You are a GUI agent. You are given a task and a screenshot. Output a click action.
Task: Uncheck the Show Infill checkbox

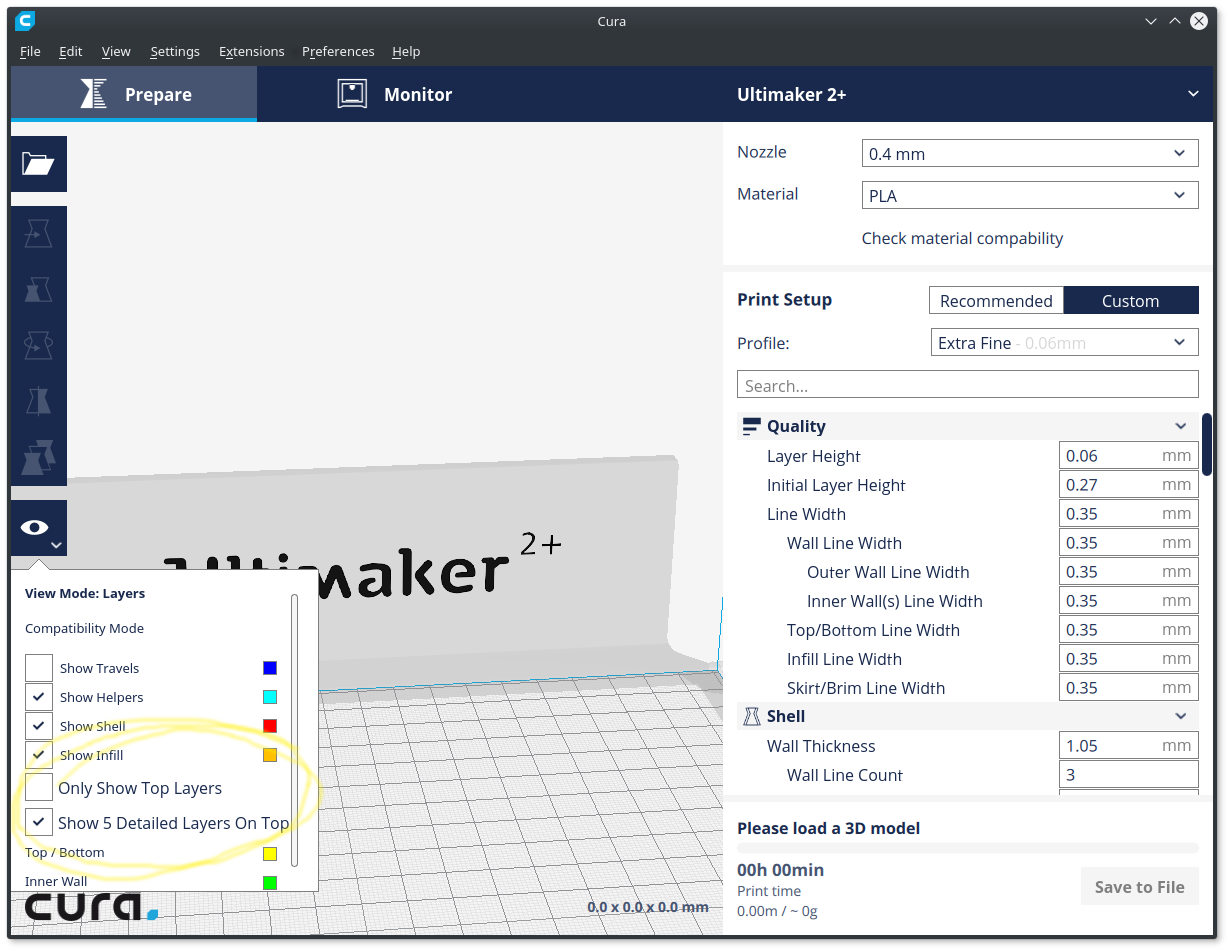tap(39, 755)
